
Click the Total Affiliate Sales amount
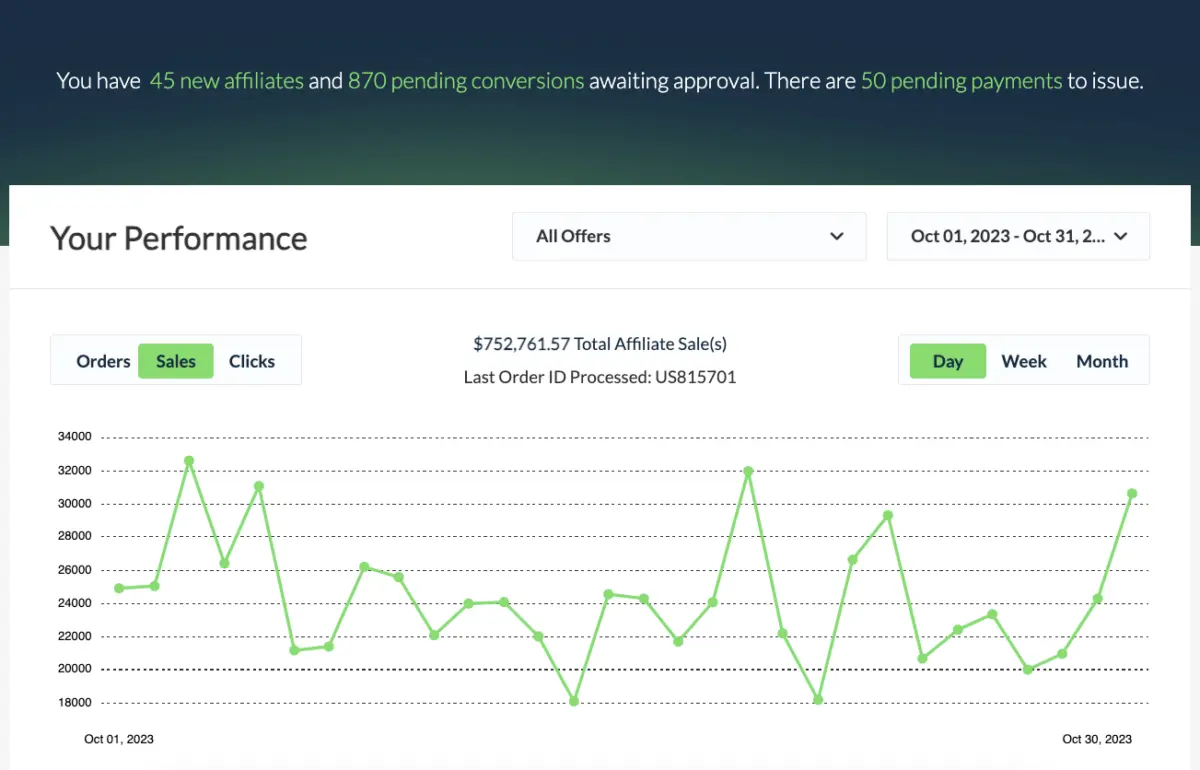(x=600, y=343)
